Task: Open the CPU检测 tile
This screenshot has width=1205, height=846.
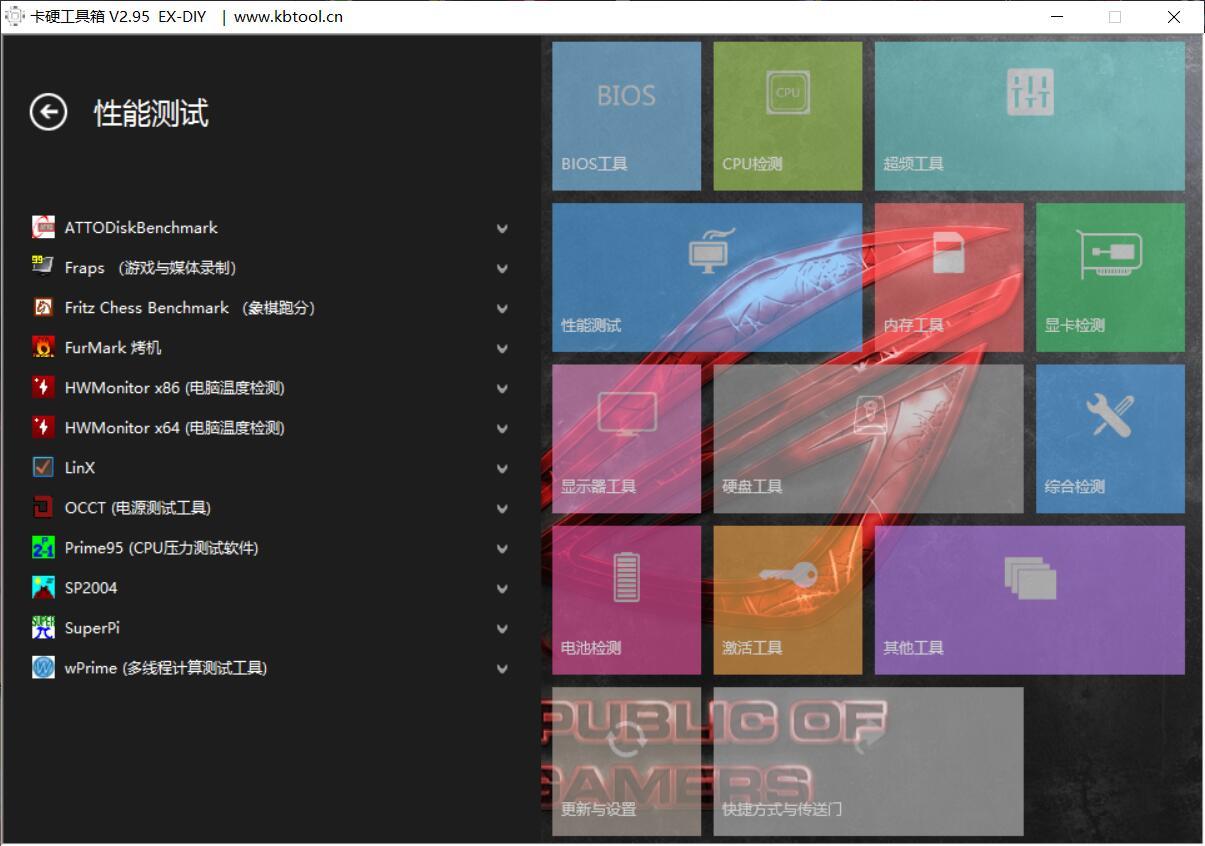Action: 788,116
